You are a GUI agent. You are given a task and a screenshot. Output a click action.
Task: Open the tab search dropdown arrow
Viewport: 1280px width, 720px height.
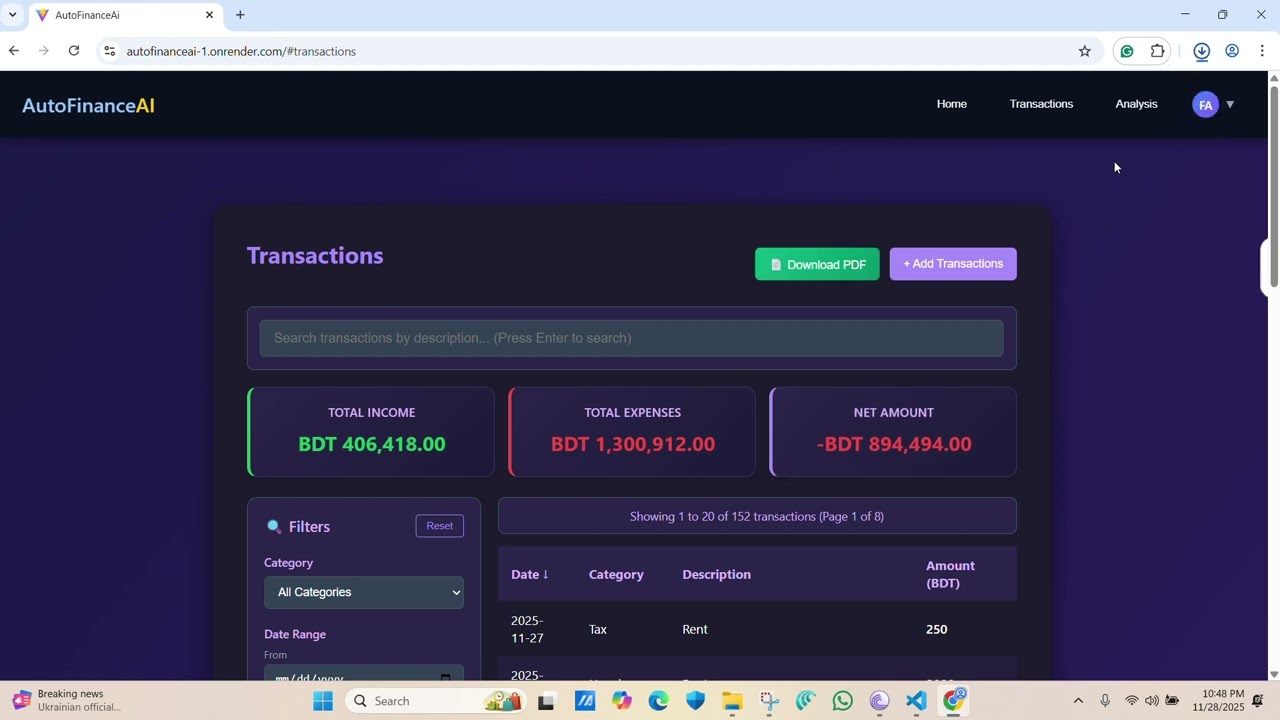[12, 15]
